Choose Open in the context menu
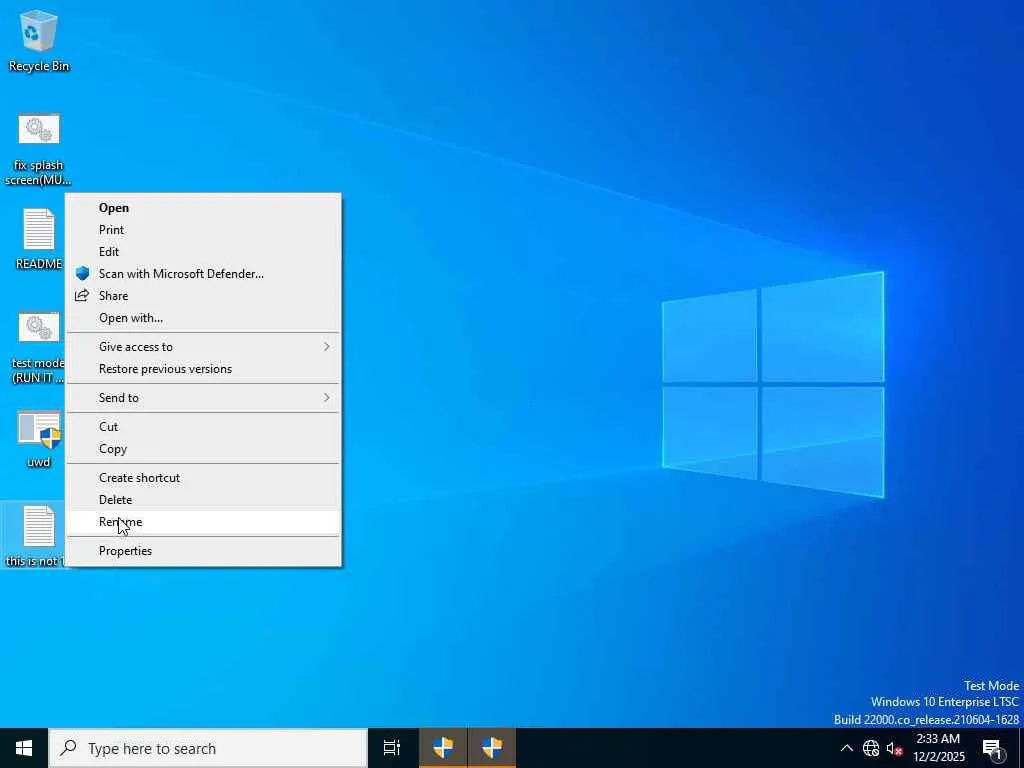The image size is (1024, 768). click(x=203, y=208)
